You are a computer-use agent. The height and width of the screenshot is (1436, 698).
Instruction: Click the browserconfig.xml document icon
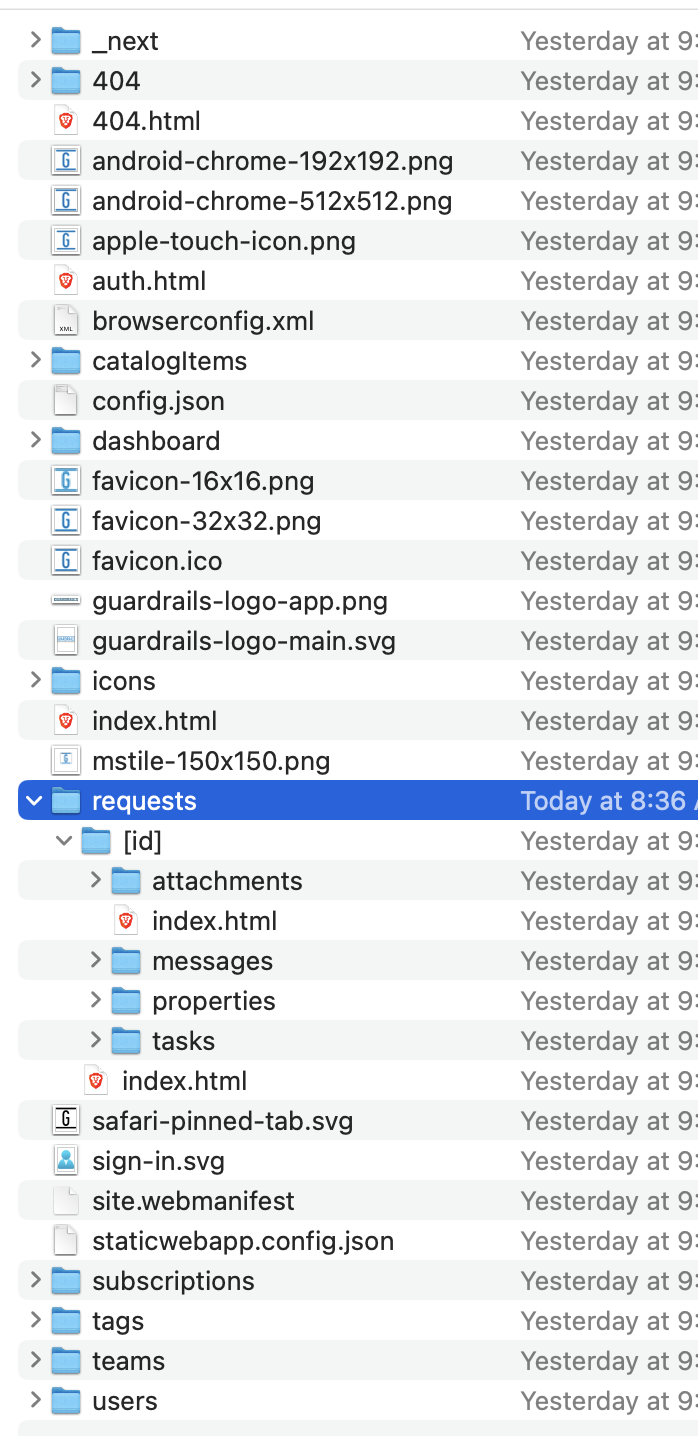coord(66,321)
